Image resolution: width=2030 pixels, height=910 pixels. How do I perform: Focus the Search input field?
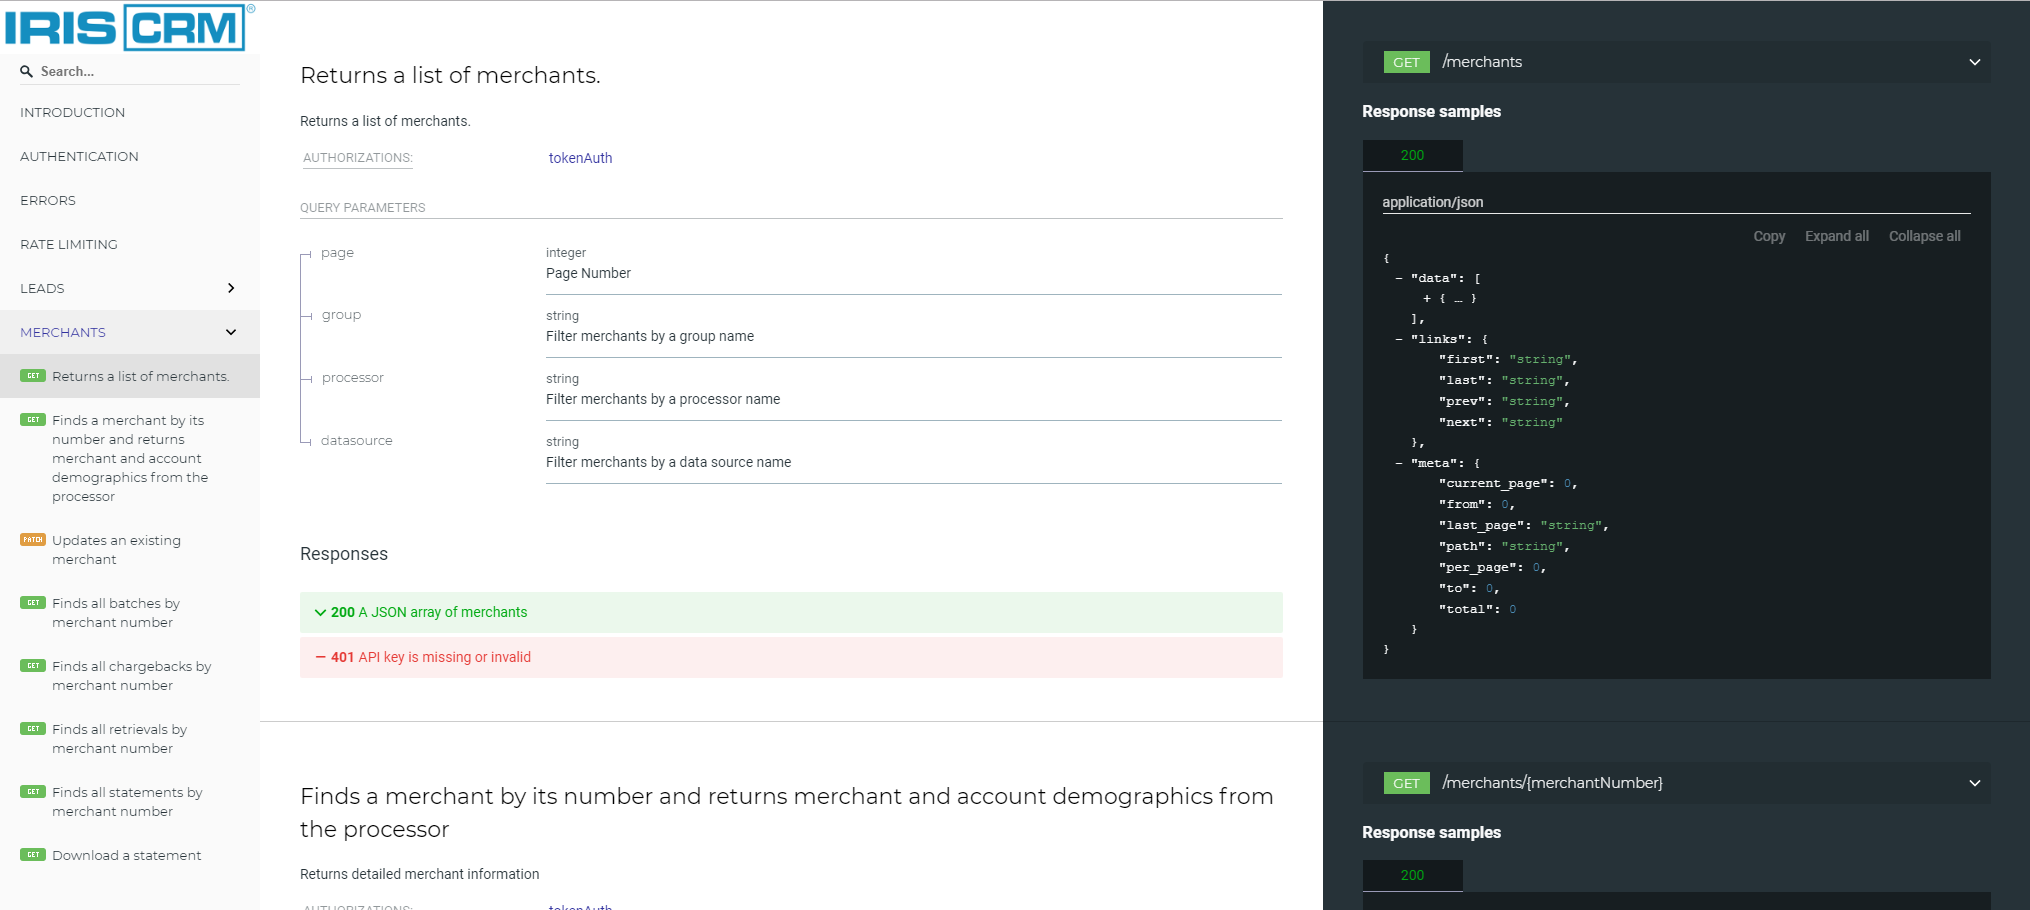[x=135, y=72]
